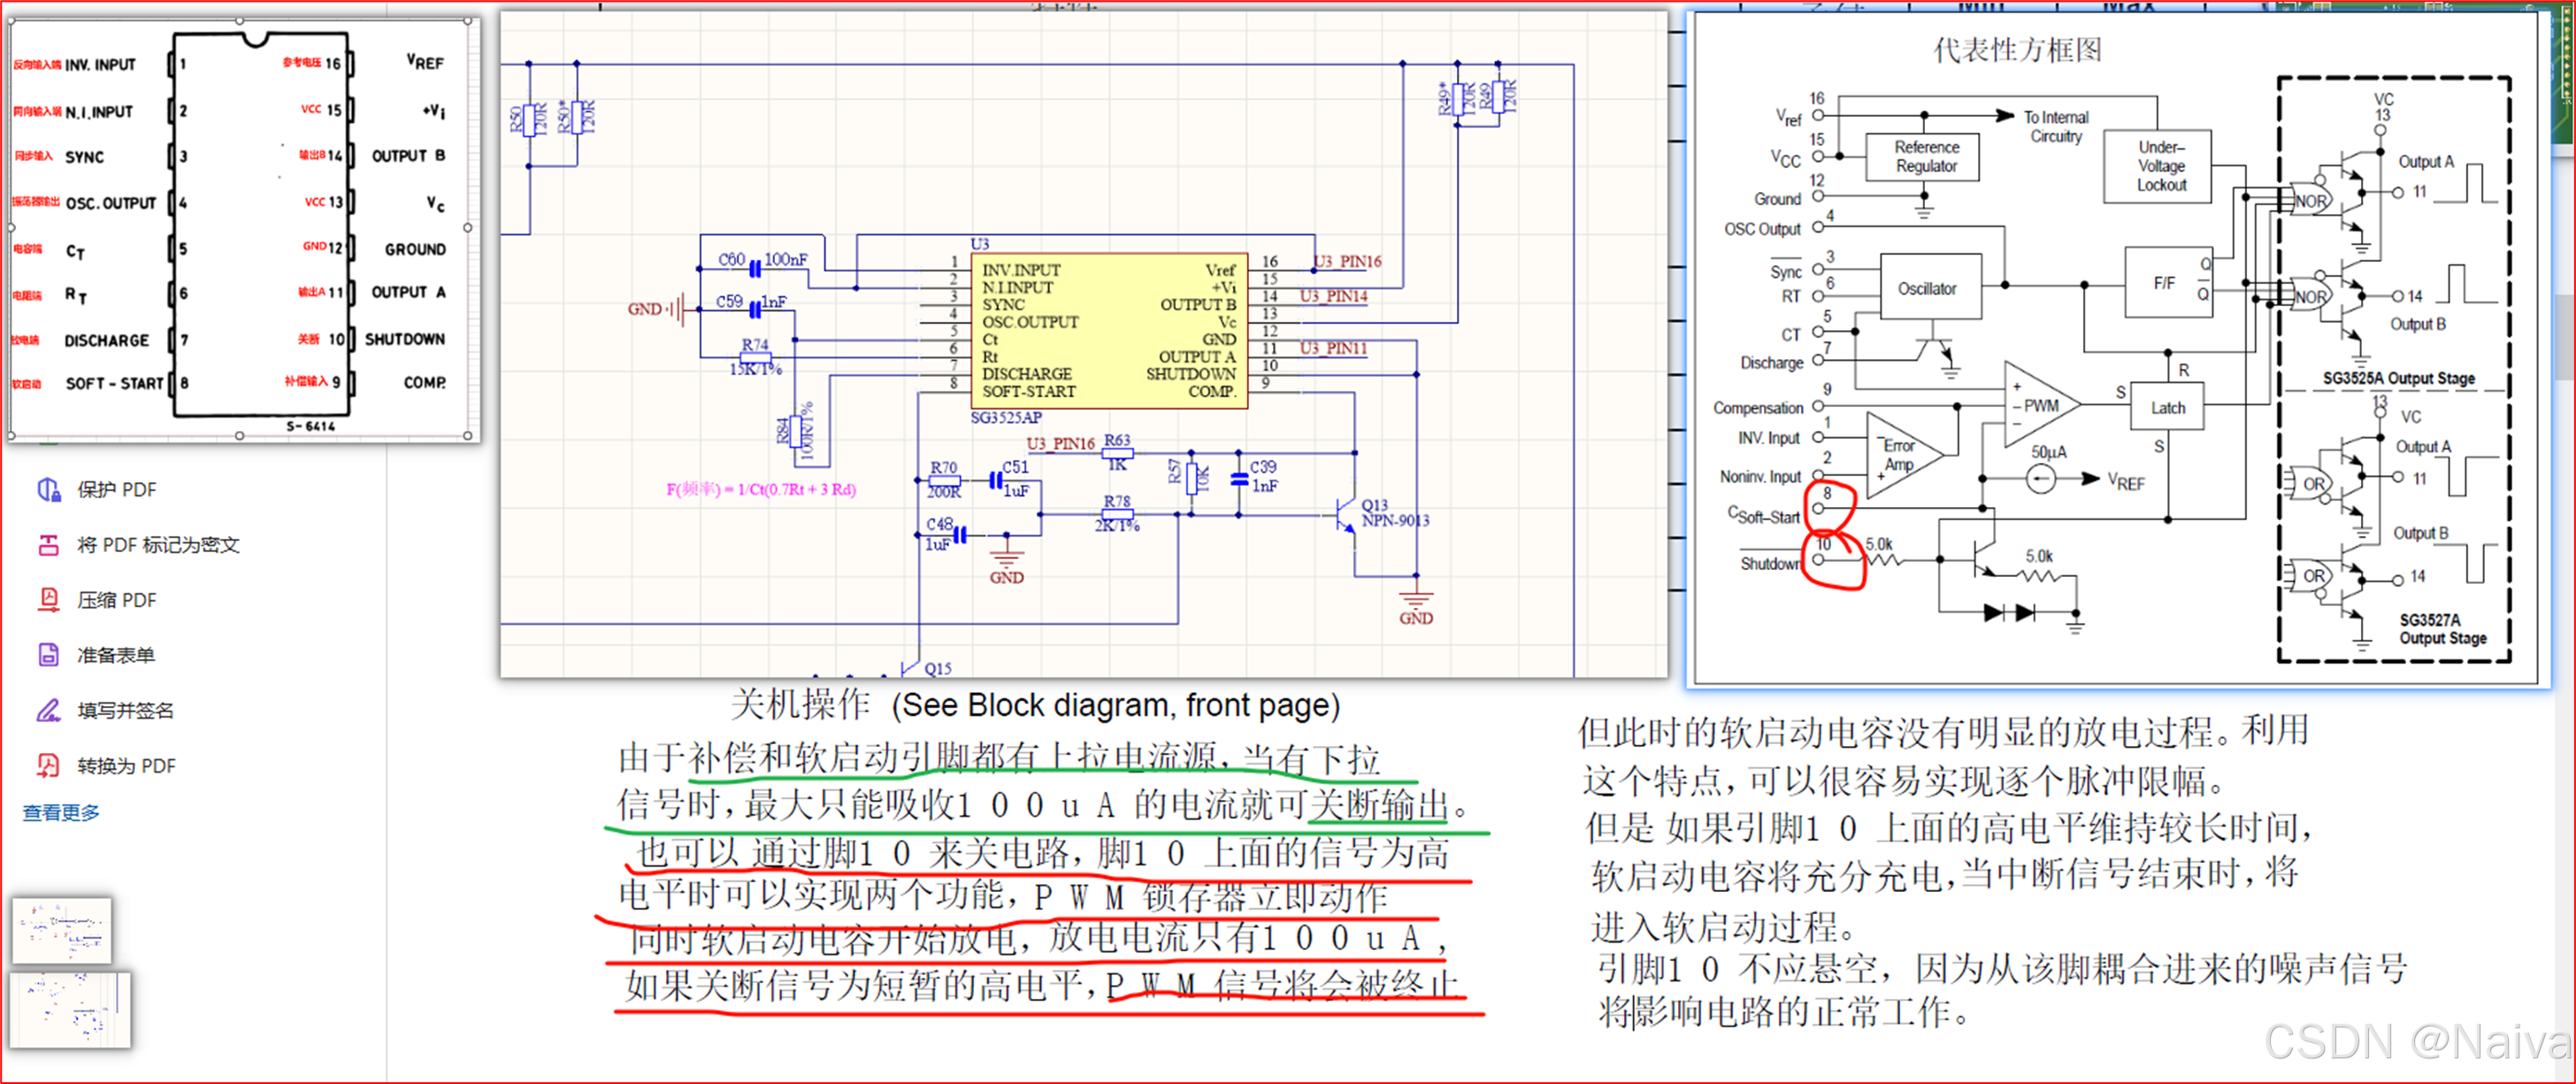
Task: Click the Q13 NPN-9013 transistor symbol
Action: click(x=1345, y=516)
